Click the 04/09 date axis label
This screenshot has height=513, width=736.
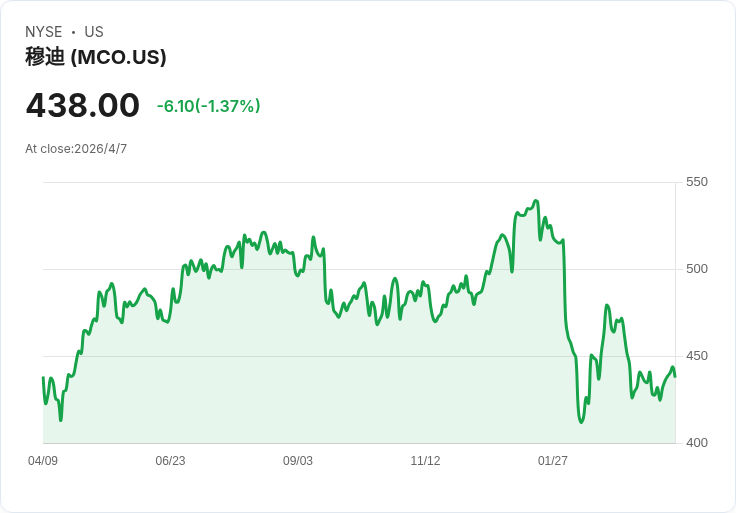[43, 461]
